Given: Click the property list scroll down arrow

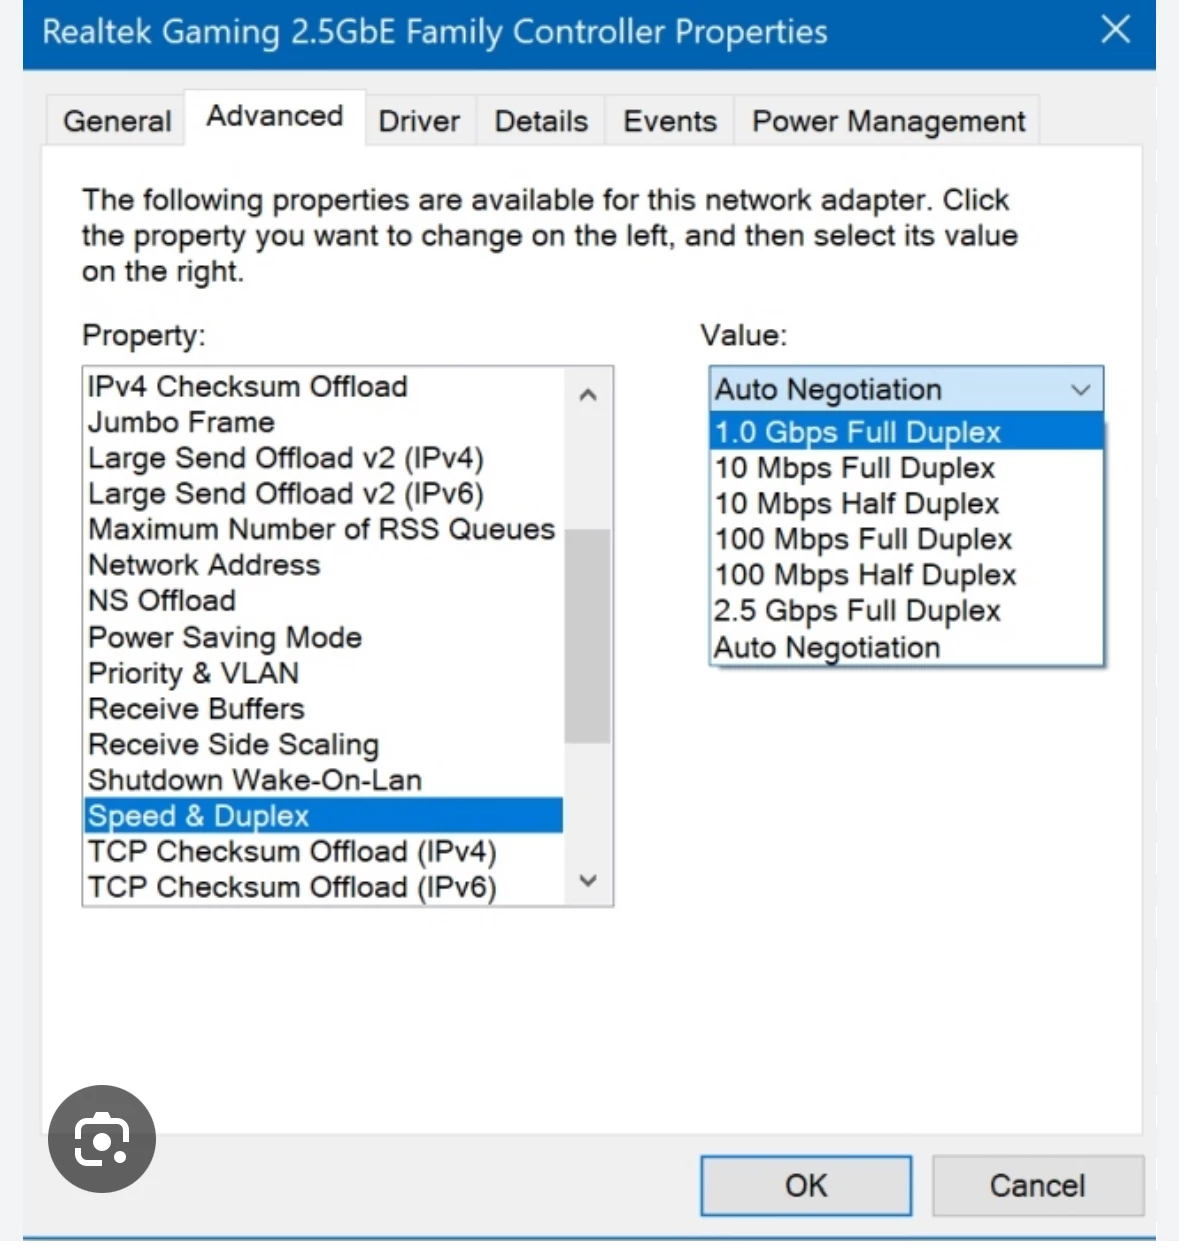Looking at the screenshot, I should 588,880.
